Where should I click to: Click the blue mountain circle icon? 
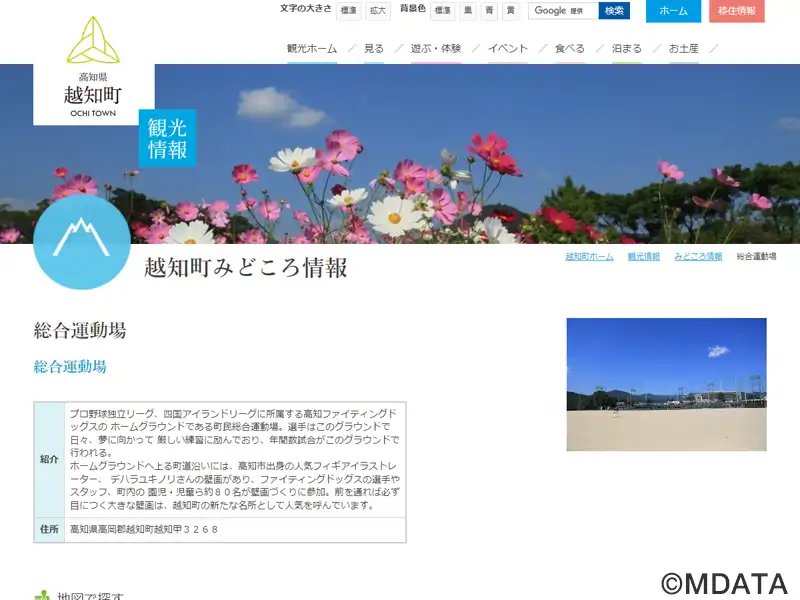pyautogui.click(x=82, y=242)
